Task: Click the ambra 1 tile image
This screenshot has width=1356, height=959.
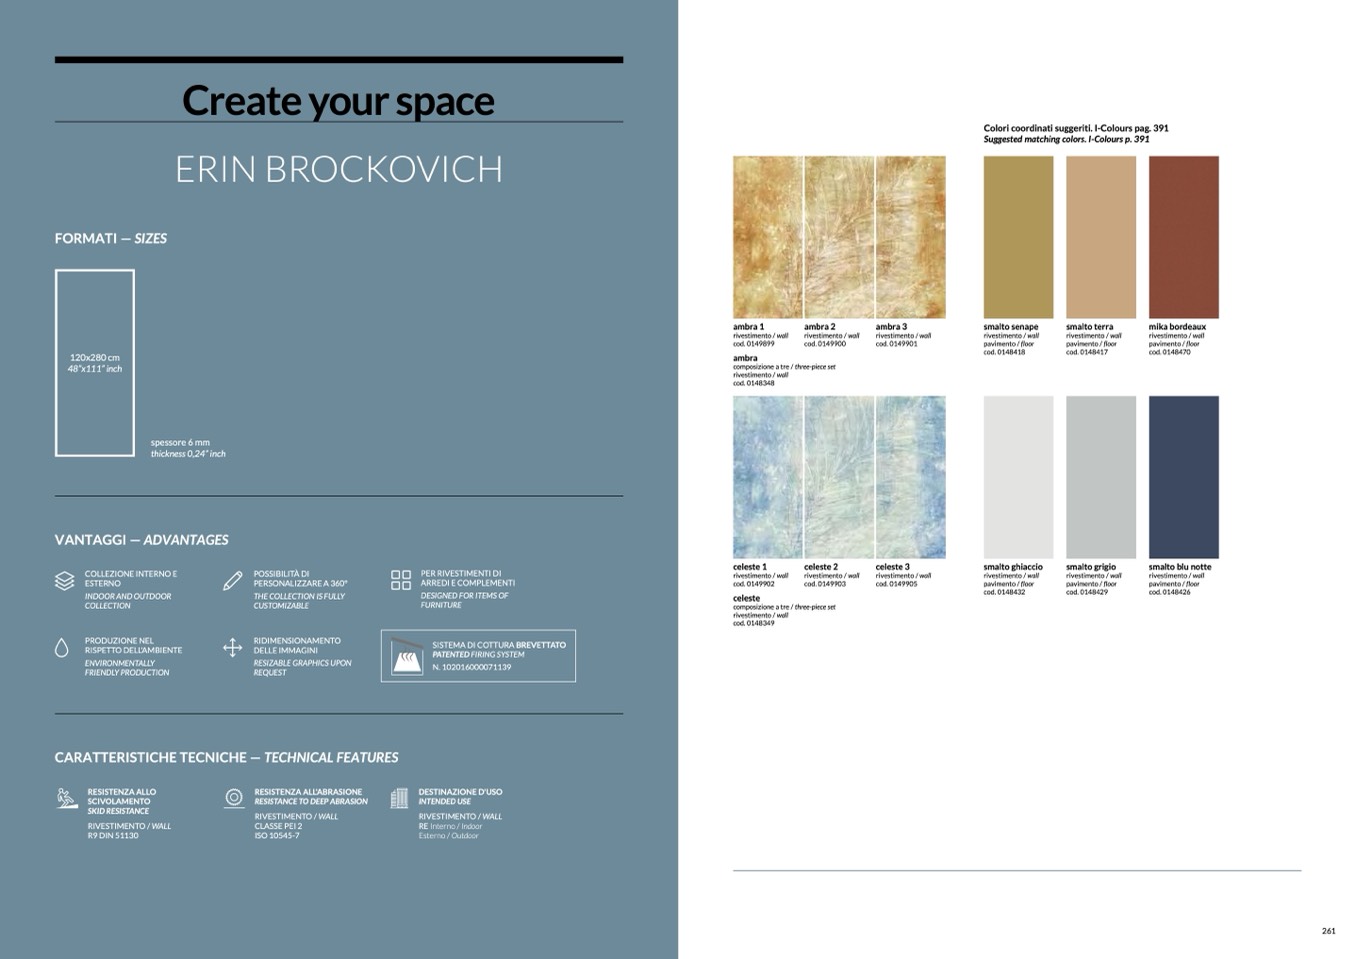Action: coord(767,237)
